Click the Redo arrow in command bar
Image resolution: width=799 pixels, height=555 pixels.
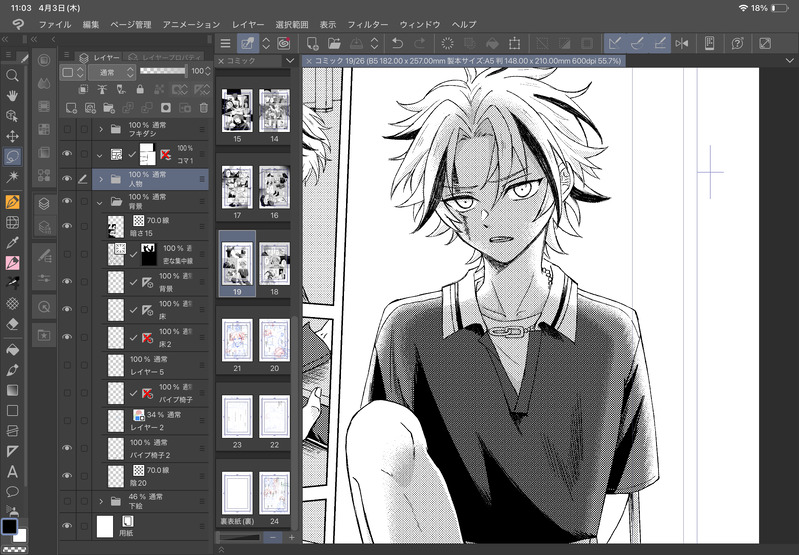(x=420, y=43)
